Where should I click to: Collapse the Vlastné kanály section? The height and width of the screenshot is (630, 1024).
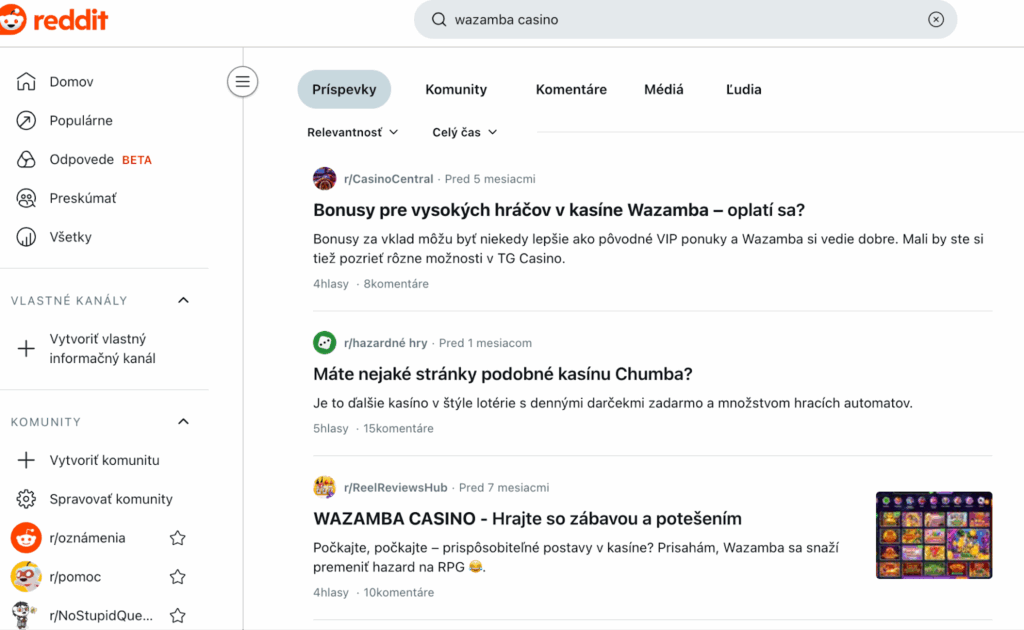[183, 300]
